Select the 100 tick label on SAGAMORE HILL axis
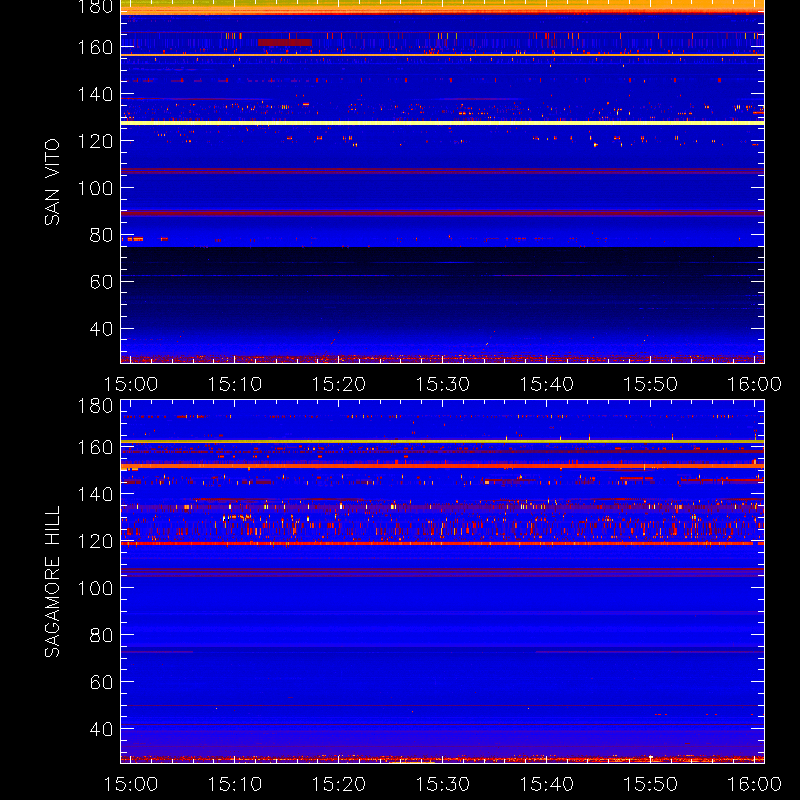The width and height of the screenshot is (800, 800). click(x=95, y=588)
